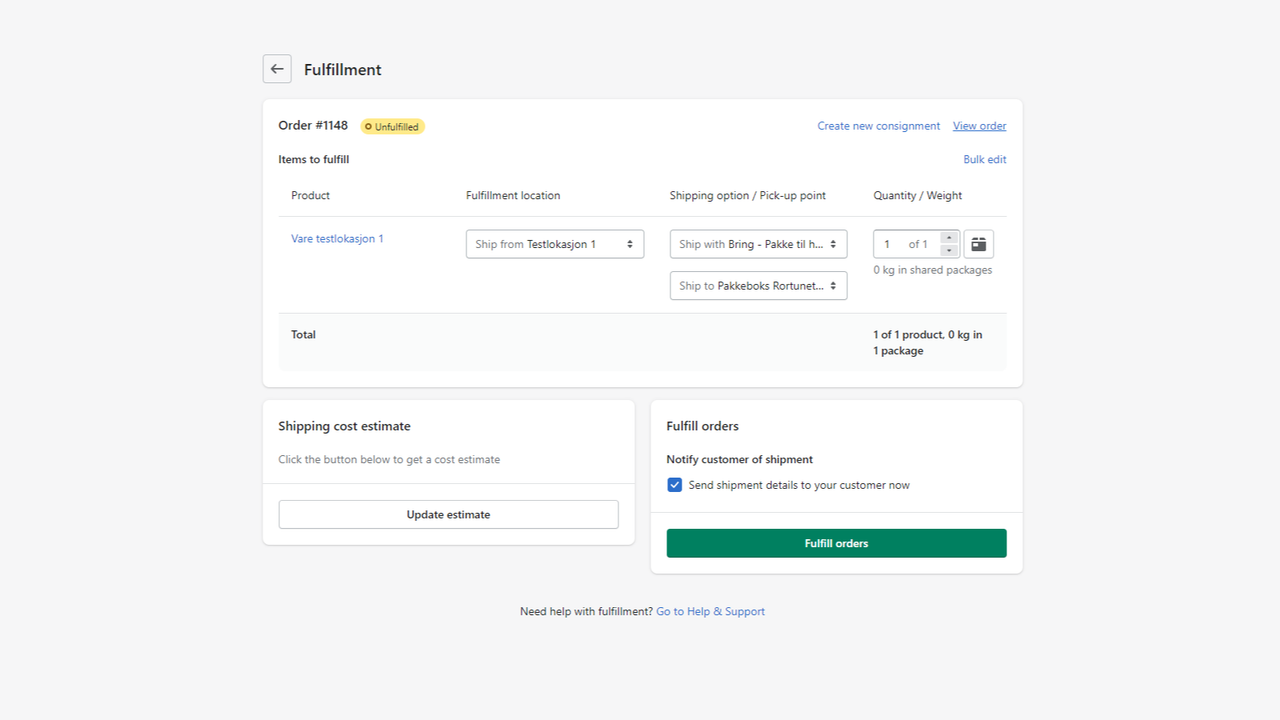Click the Fulfillment page title
1280x720 pixels.
pyautogui.click(x=342, y=69)
